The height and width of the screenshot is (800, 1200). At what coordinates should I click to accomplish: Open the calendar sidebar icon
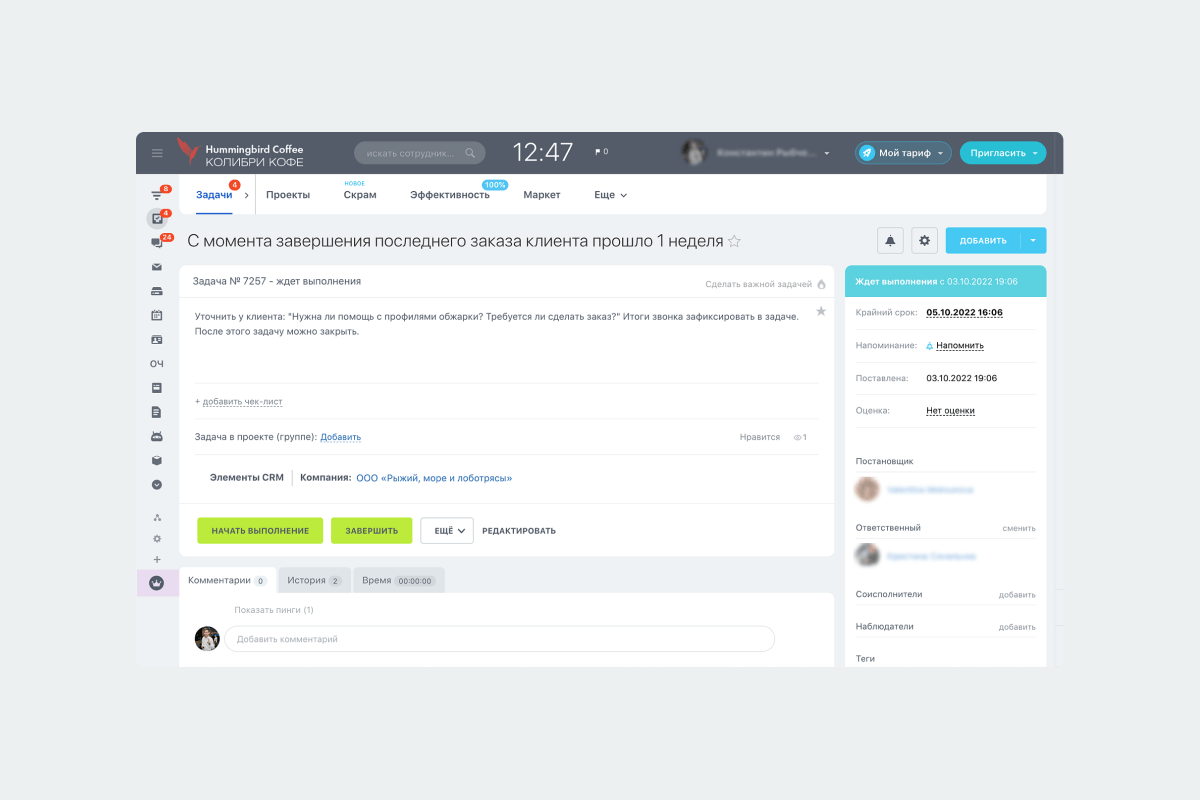[x=157, y=315]
